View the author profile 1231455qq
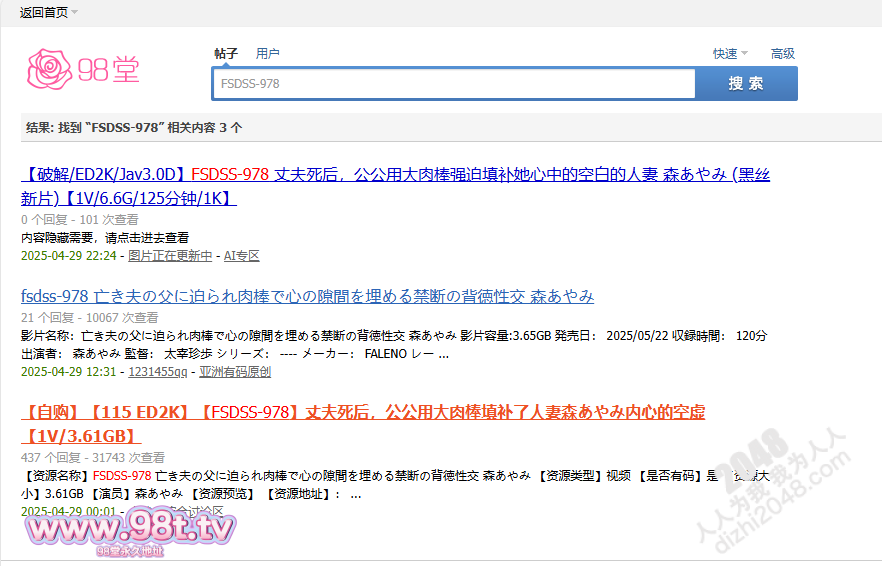 pyautogui.click(x=158, y=372)
